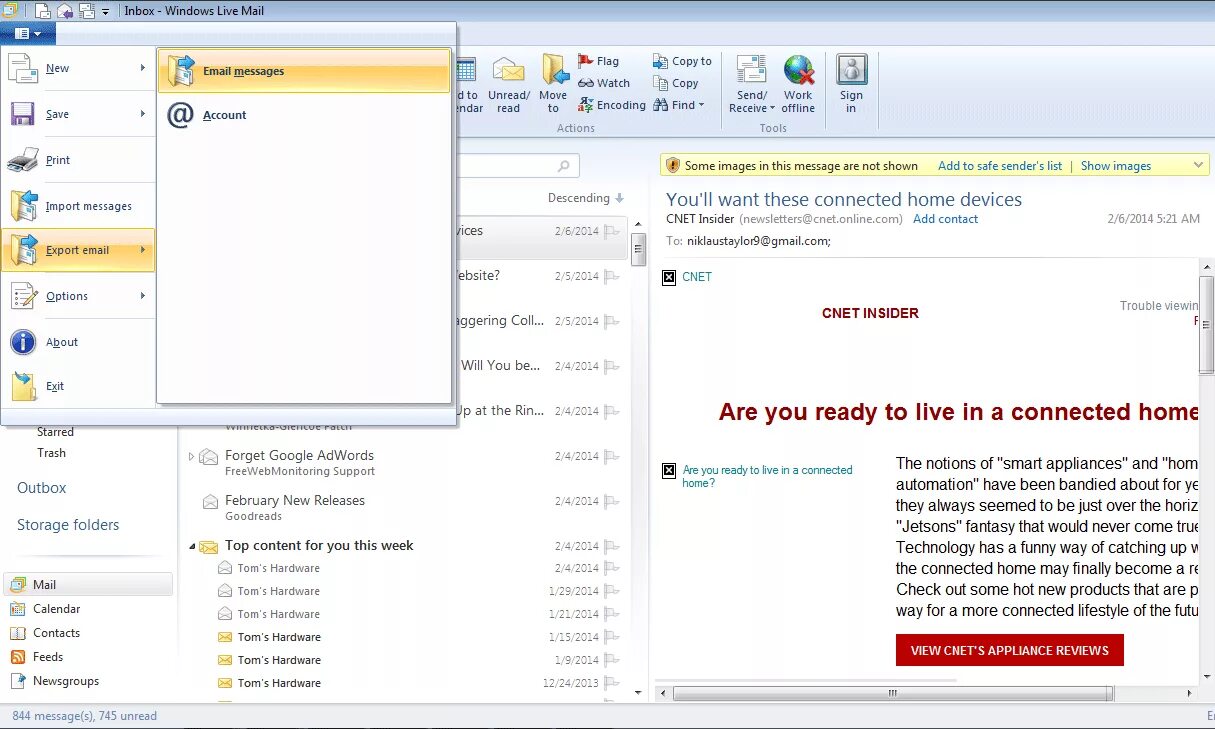Image resolution: width=1215 pixels, height=729 pixels.
Task: Select Email messages export option
Action: coord(304,71)
